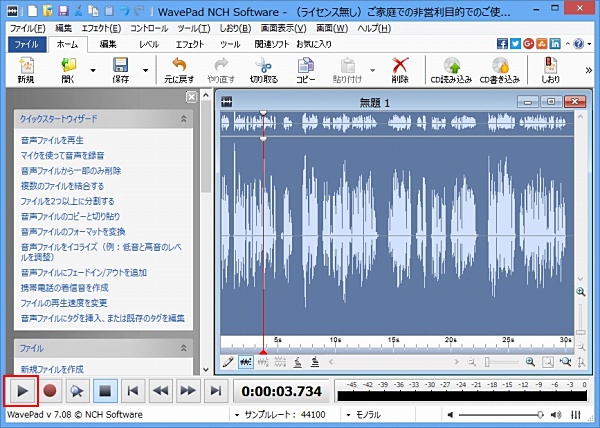Share on Twitter via the ribbon icon
This screenshot has width=600, height=428.
515,44
